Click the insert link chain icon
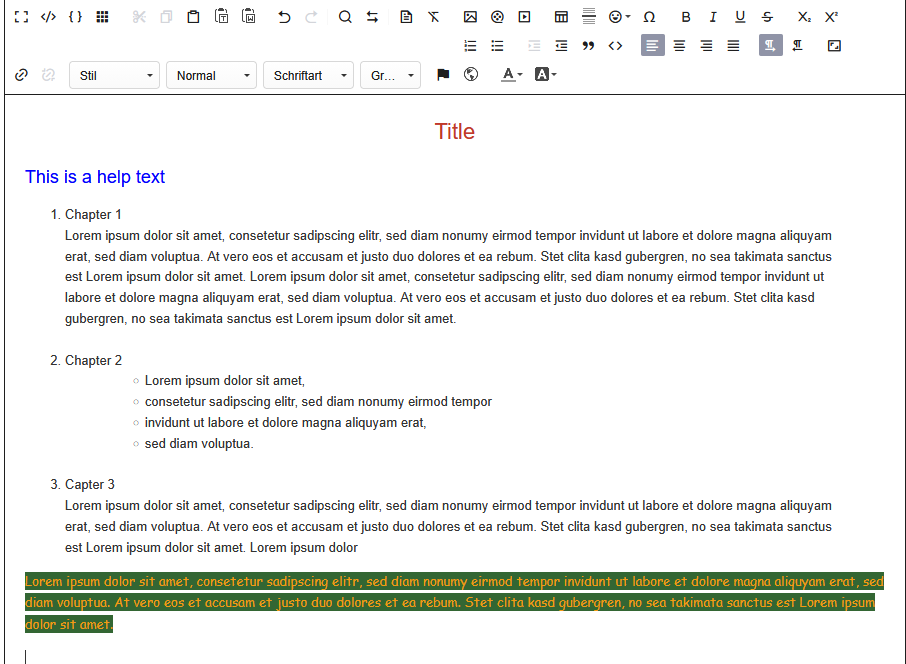This screenshot has width=906, height=664. tap(21, 75)
